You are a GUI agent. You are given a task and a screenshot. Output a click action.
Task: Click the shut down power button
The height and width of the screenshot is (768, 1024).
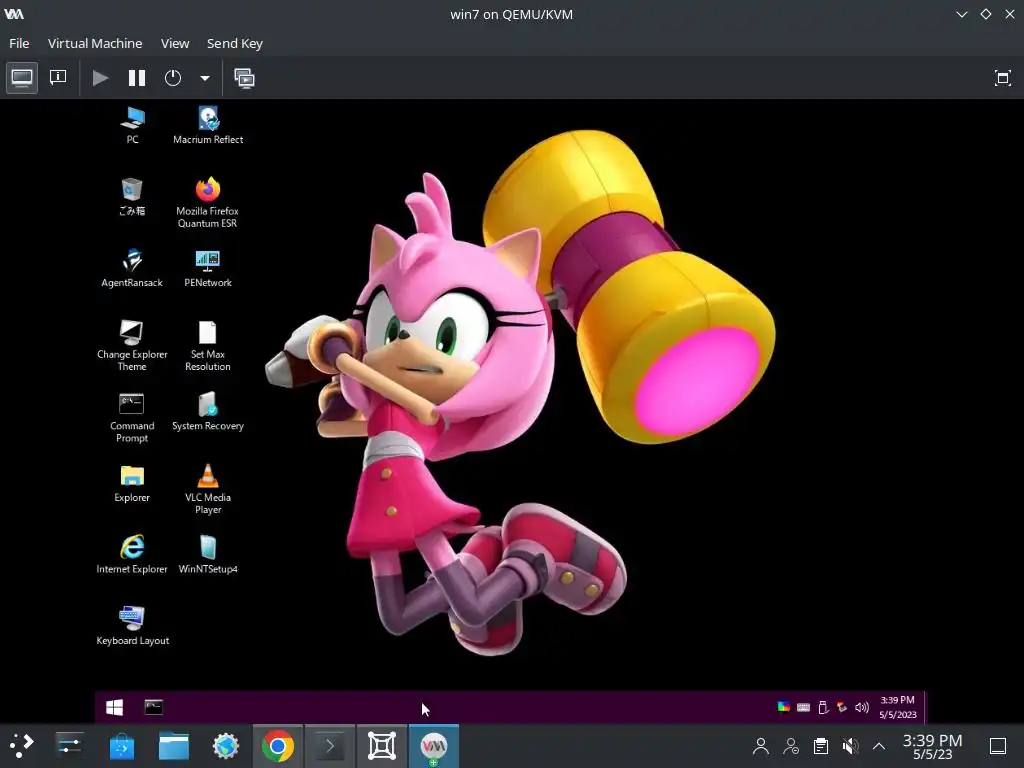coord(173,78)
